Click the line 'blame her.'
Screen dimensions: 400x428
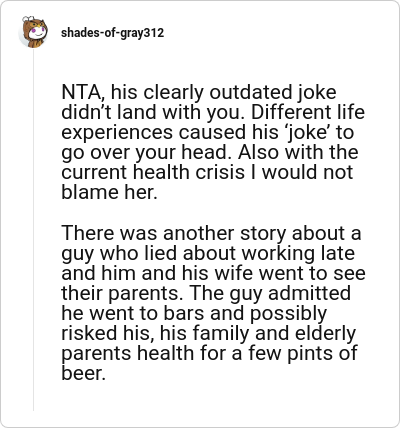point(109,192)
